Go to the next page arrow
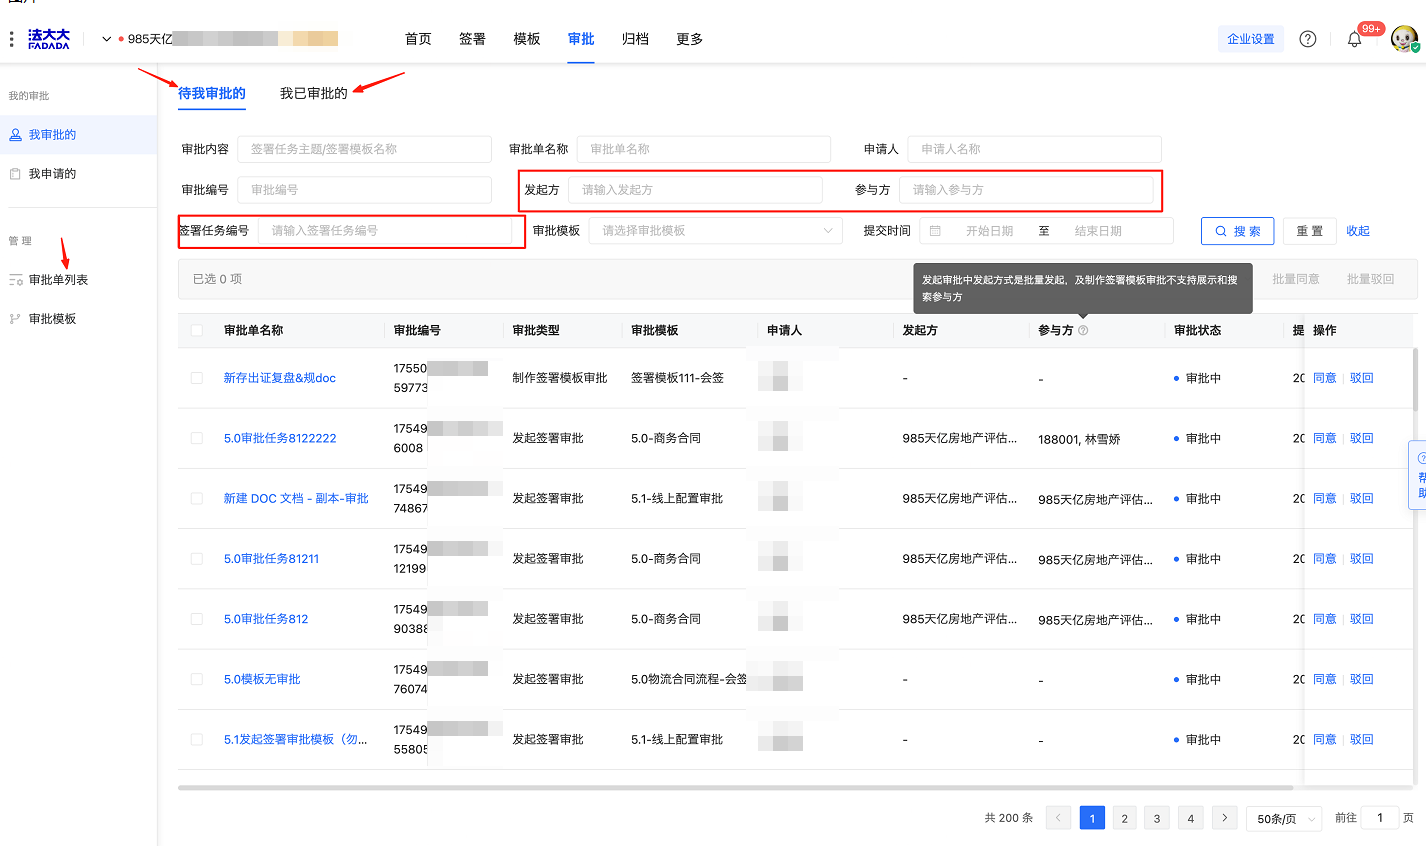Image resolution: width=1426 pixels, height=851 pixels. pos(1225,818)
